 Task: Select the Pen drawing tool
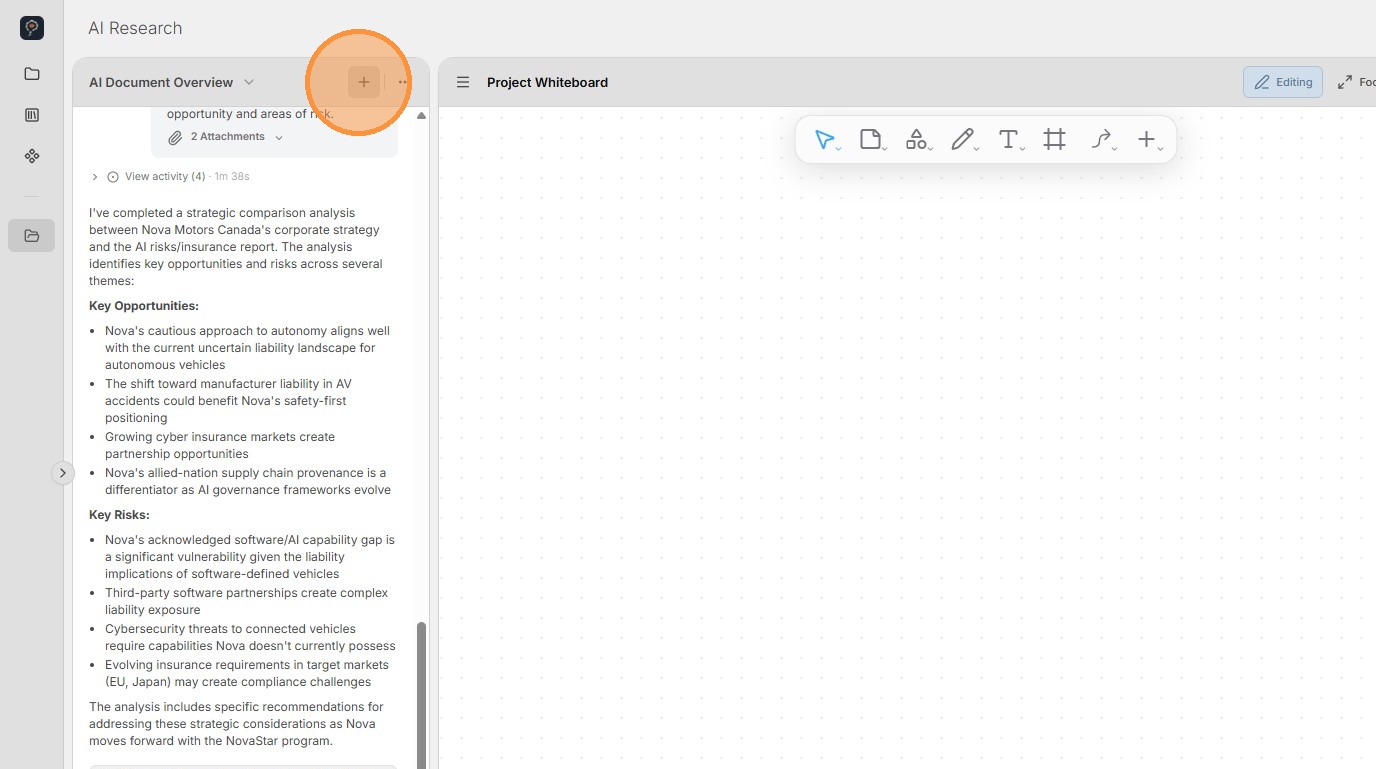tap(963, 140)
